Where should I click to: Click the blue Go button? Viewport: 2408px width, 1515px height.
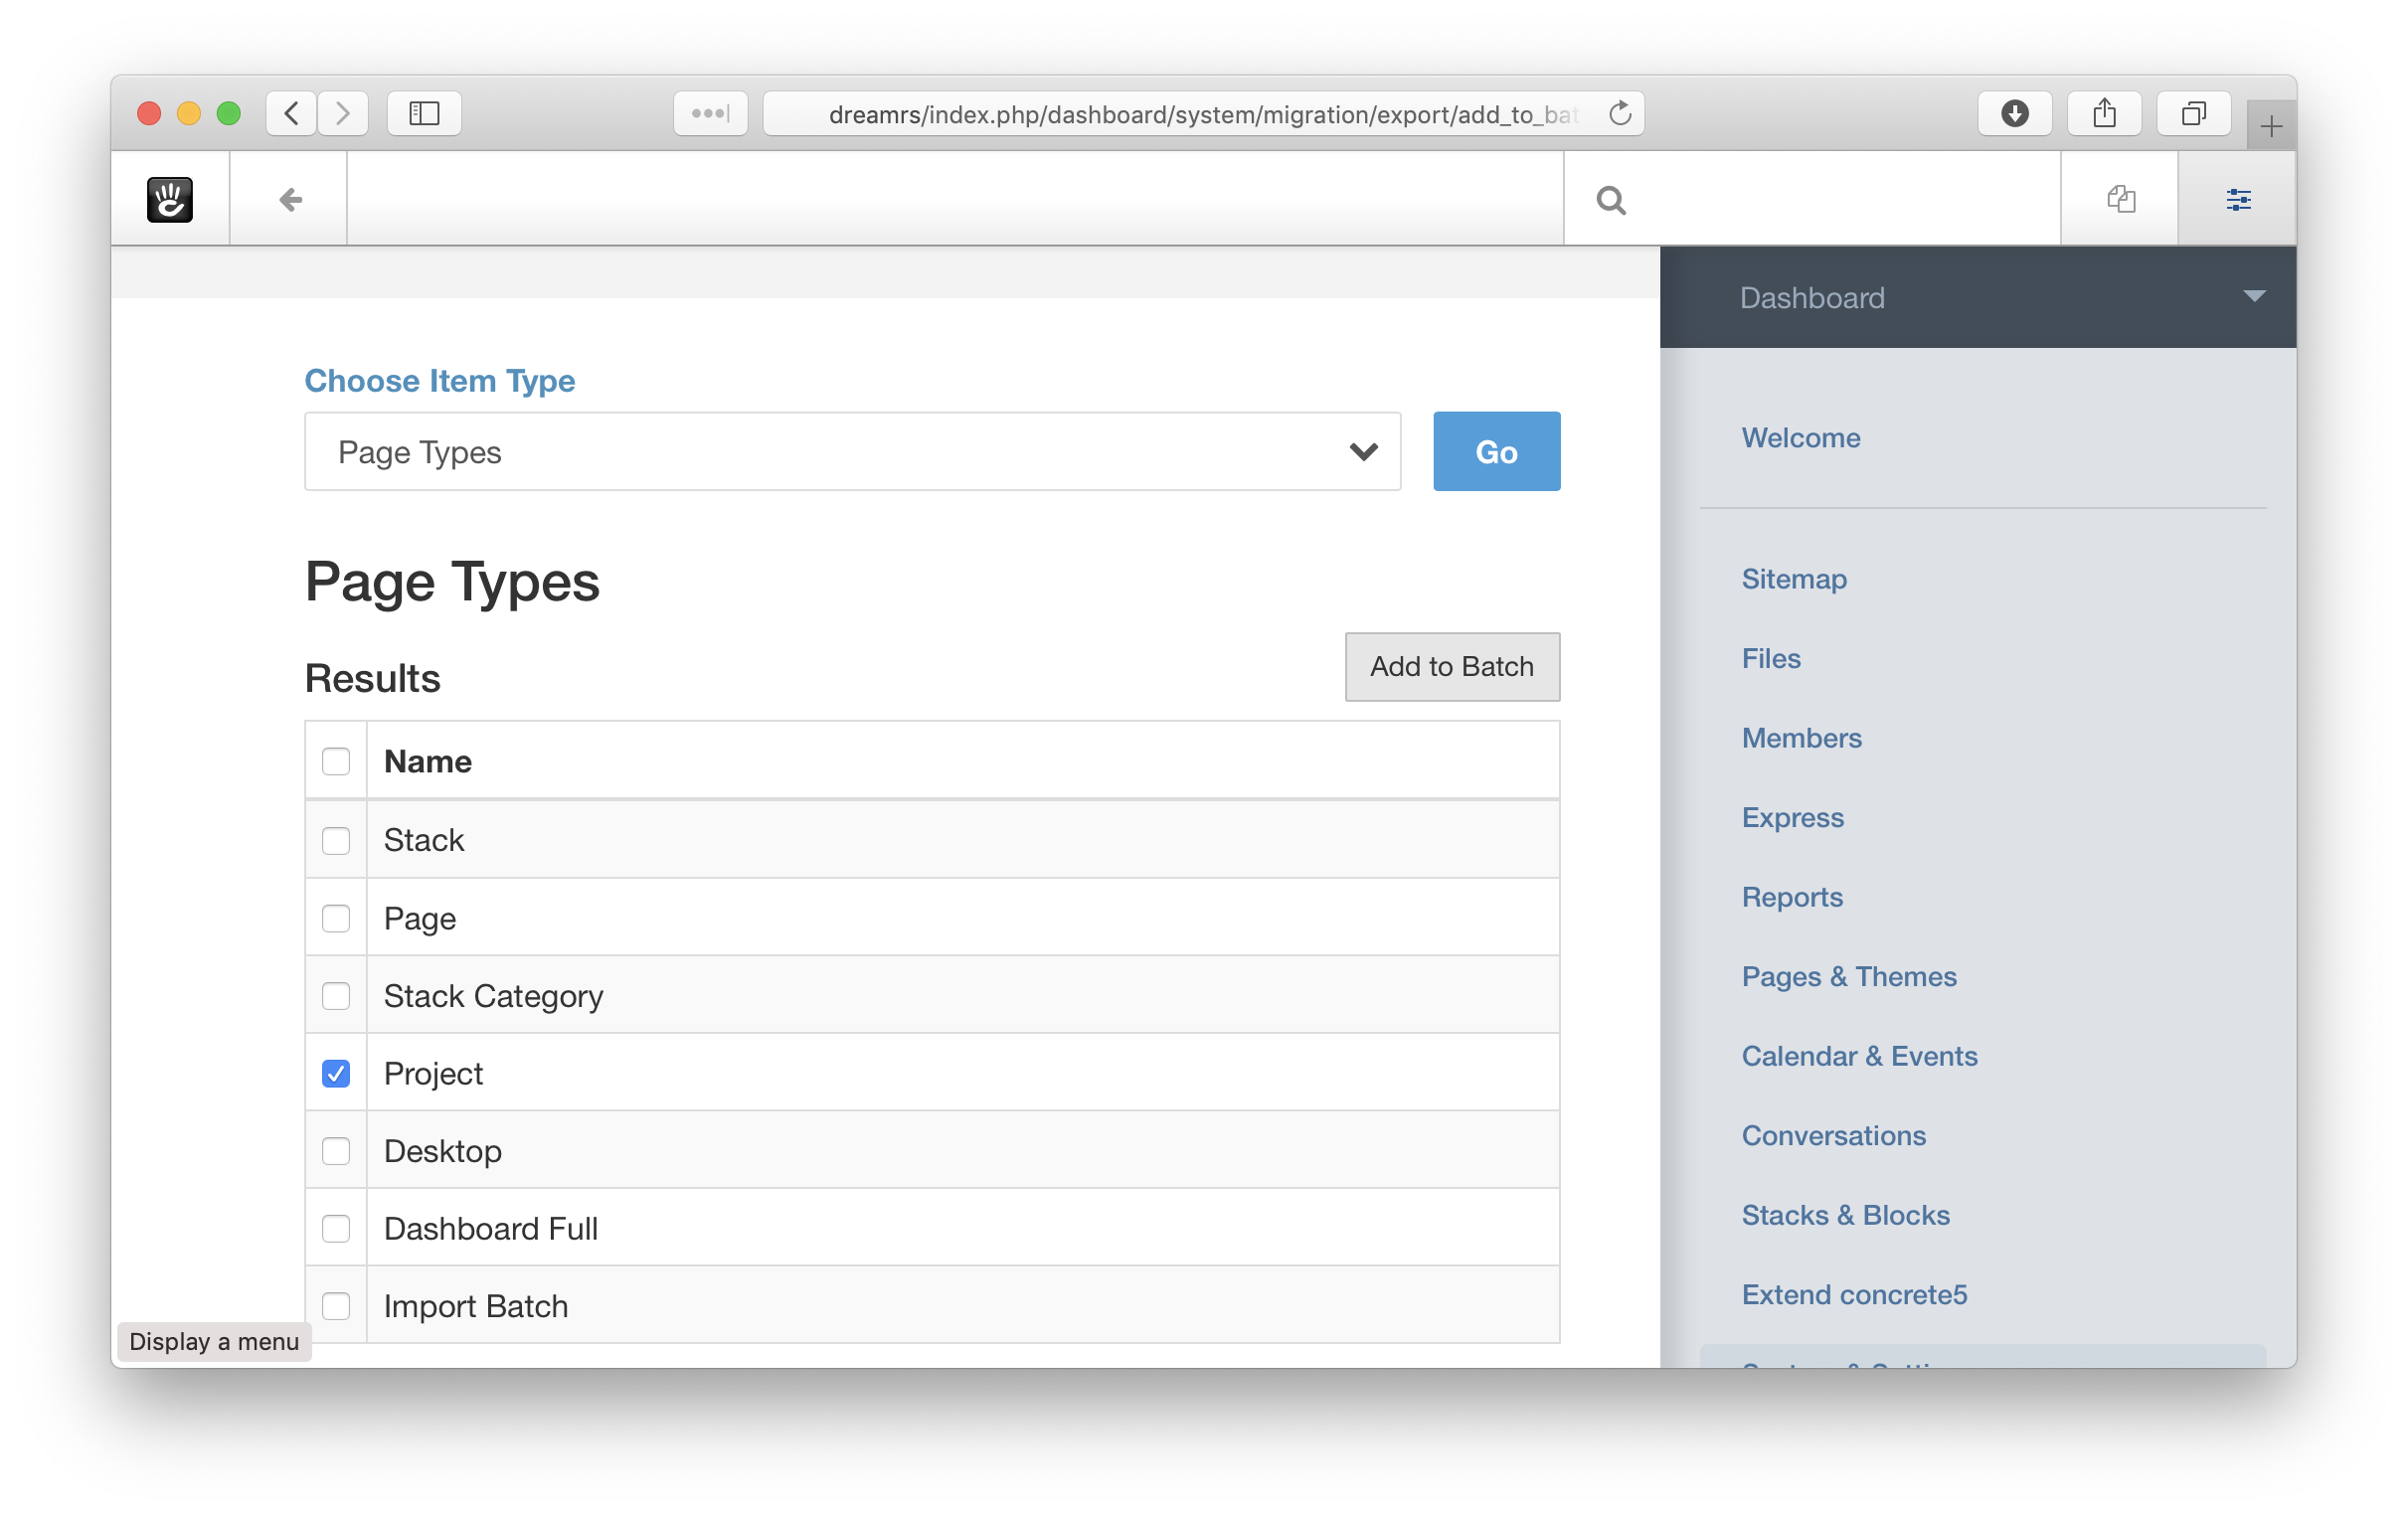tap(1496, 452)
